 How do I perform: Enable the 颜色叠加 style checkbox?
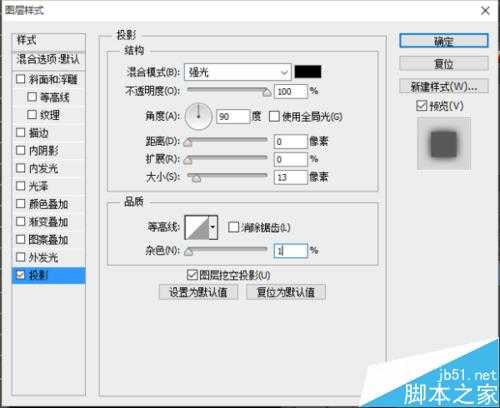tap(21, 204)
